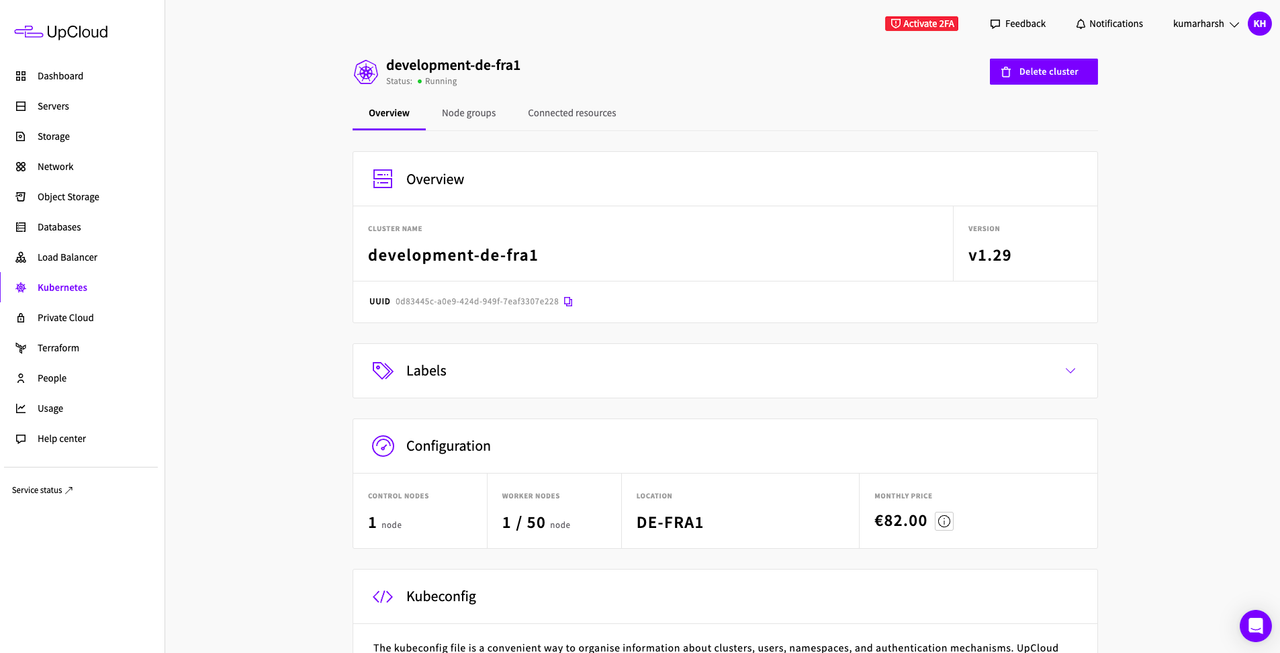The image size is (1280, 653).
Task: Click the Labels tag icon
Action: tap(383, 371)
